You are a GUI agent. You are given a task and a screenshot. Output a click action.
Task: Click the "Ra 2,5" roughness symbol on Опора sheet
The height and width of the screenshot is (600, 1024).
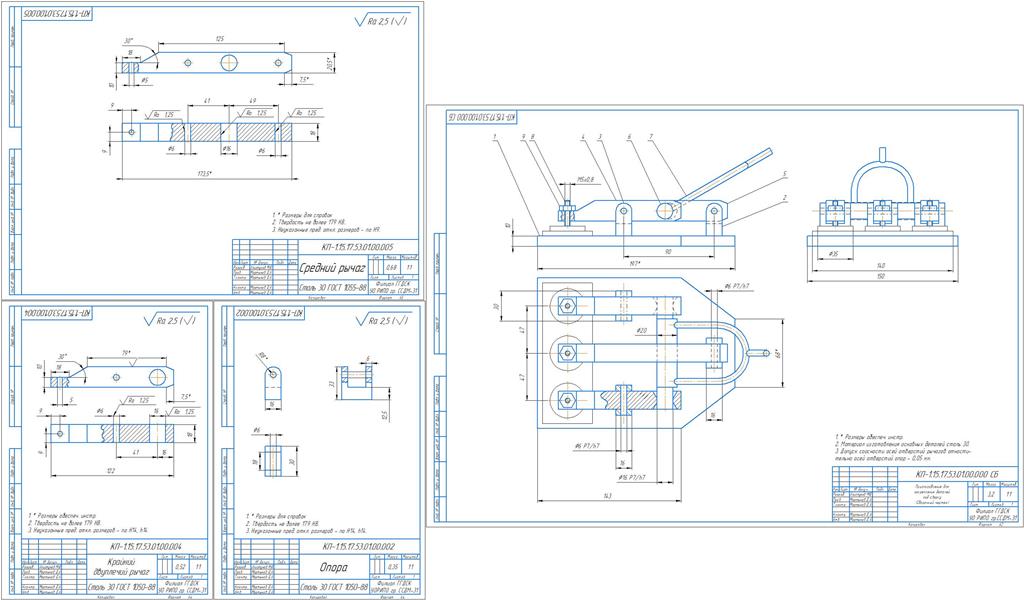(382, 321)
